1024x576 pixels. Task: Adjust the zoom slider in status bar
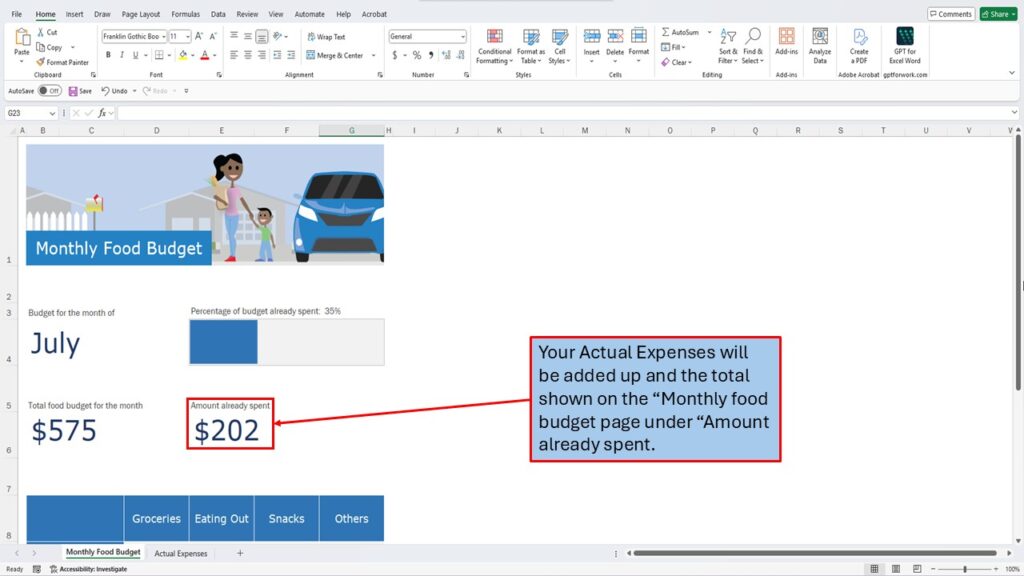(x=964, y=569)
